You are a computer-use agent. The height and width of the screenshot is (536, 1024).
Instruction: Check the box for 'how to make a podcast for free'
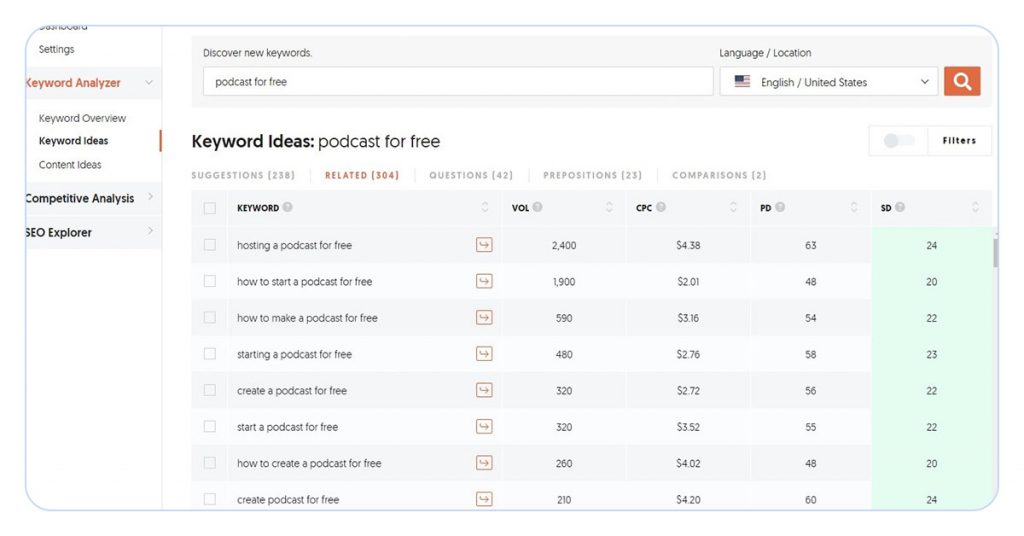click(210, 317)
